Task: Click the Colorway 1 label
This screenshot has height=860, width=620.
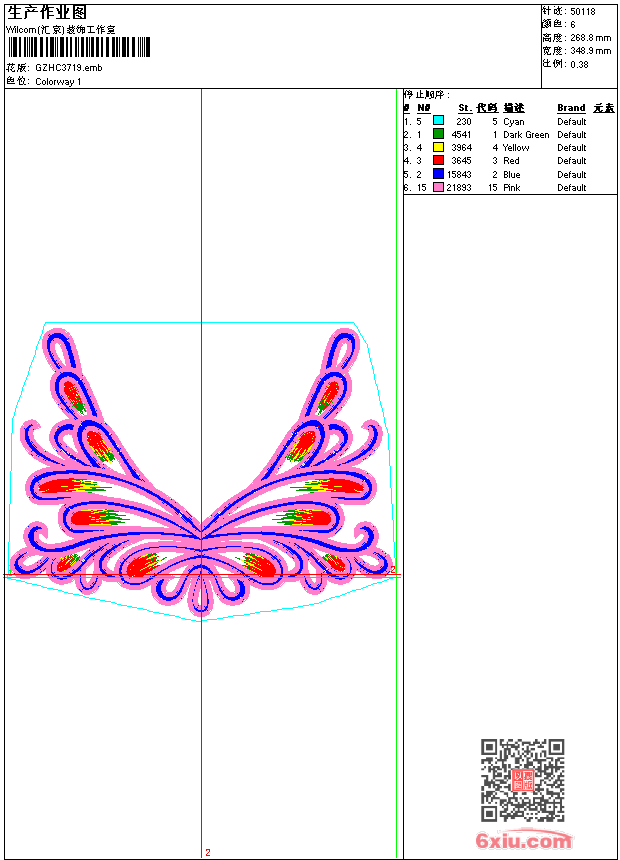Action: pos(58,82)
